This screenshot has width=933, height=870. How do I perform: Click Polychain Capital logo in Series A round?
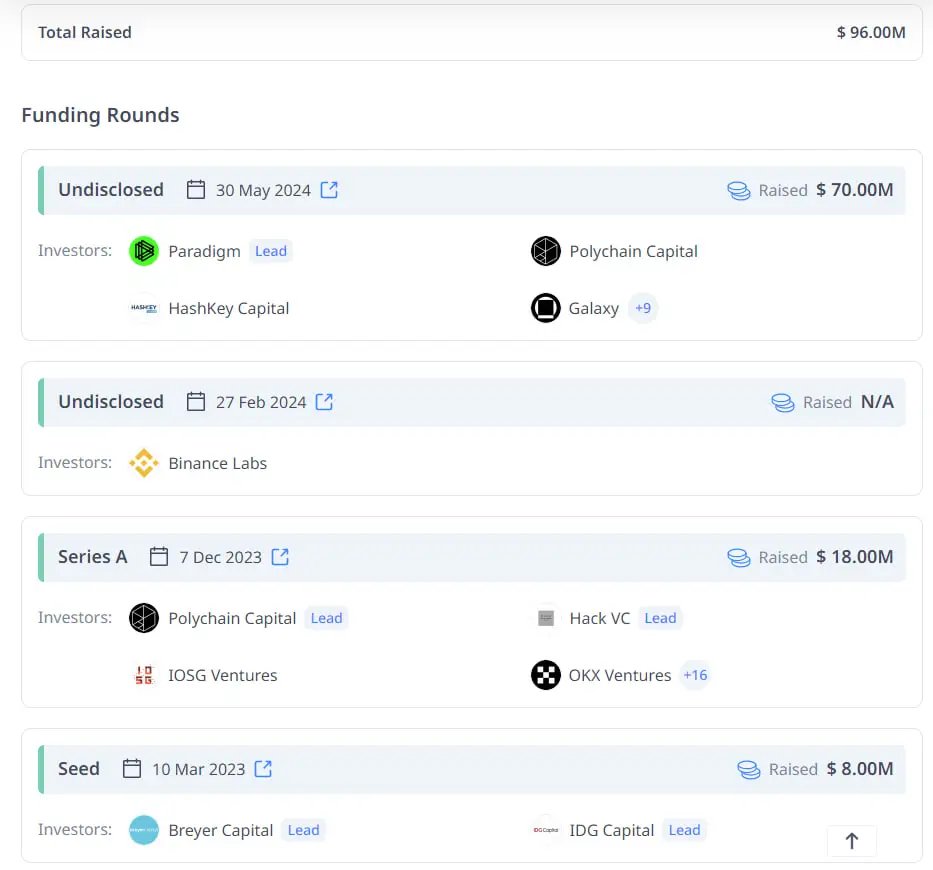click(x=144, y=618)
